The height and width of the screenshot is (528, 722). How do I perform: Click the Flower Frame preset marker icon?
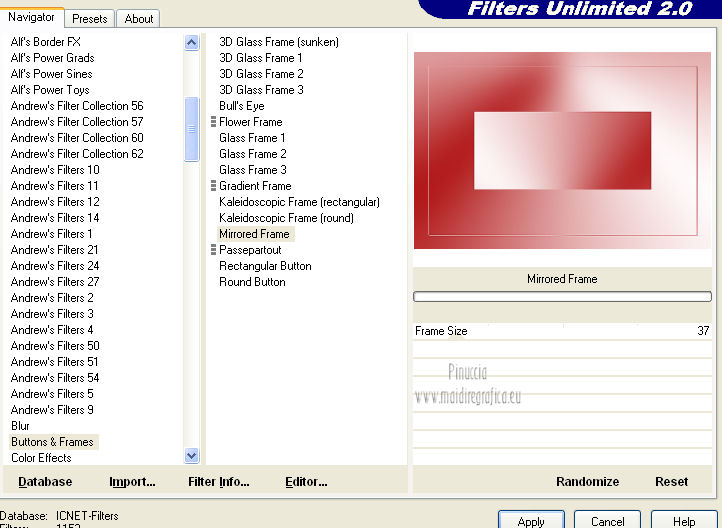click(213, 122)
